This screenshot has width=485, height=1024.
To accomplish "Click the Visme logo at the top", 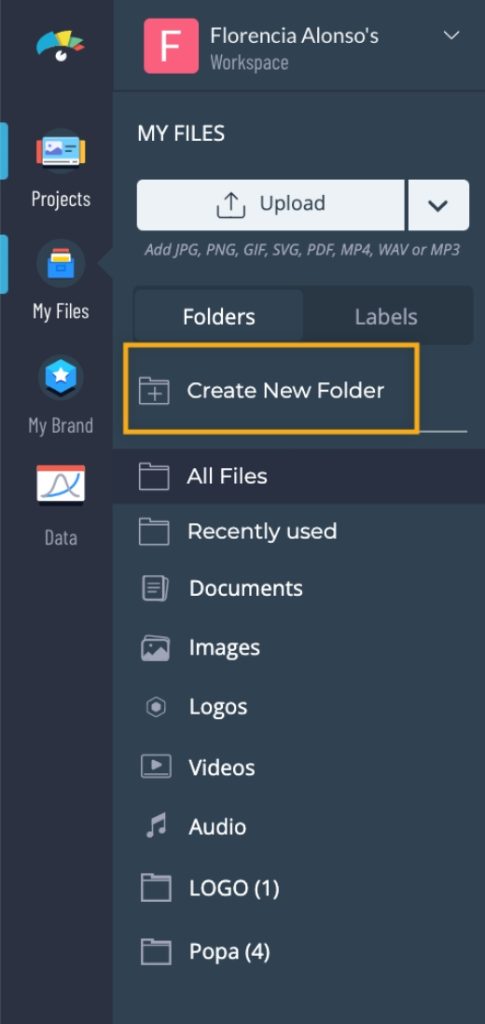I will pos(60,47).
